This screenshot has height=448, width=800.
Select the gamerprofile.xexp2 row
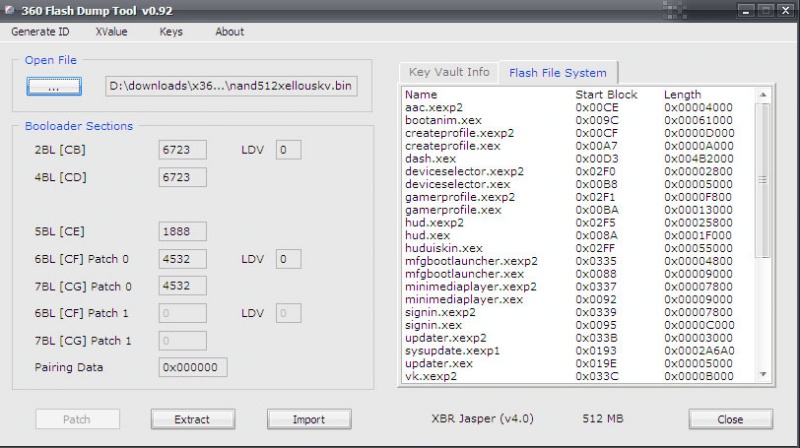click(578, 197)
